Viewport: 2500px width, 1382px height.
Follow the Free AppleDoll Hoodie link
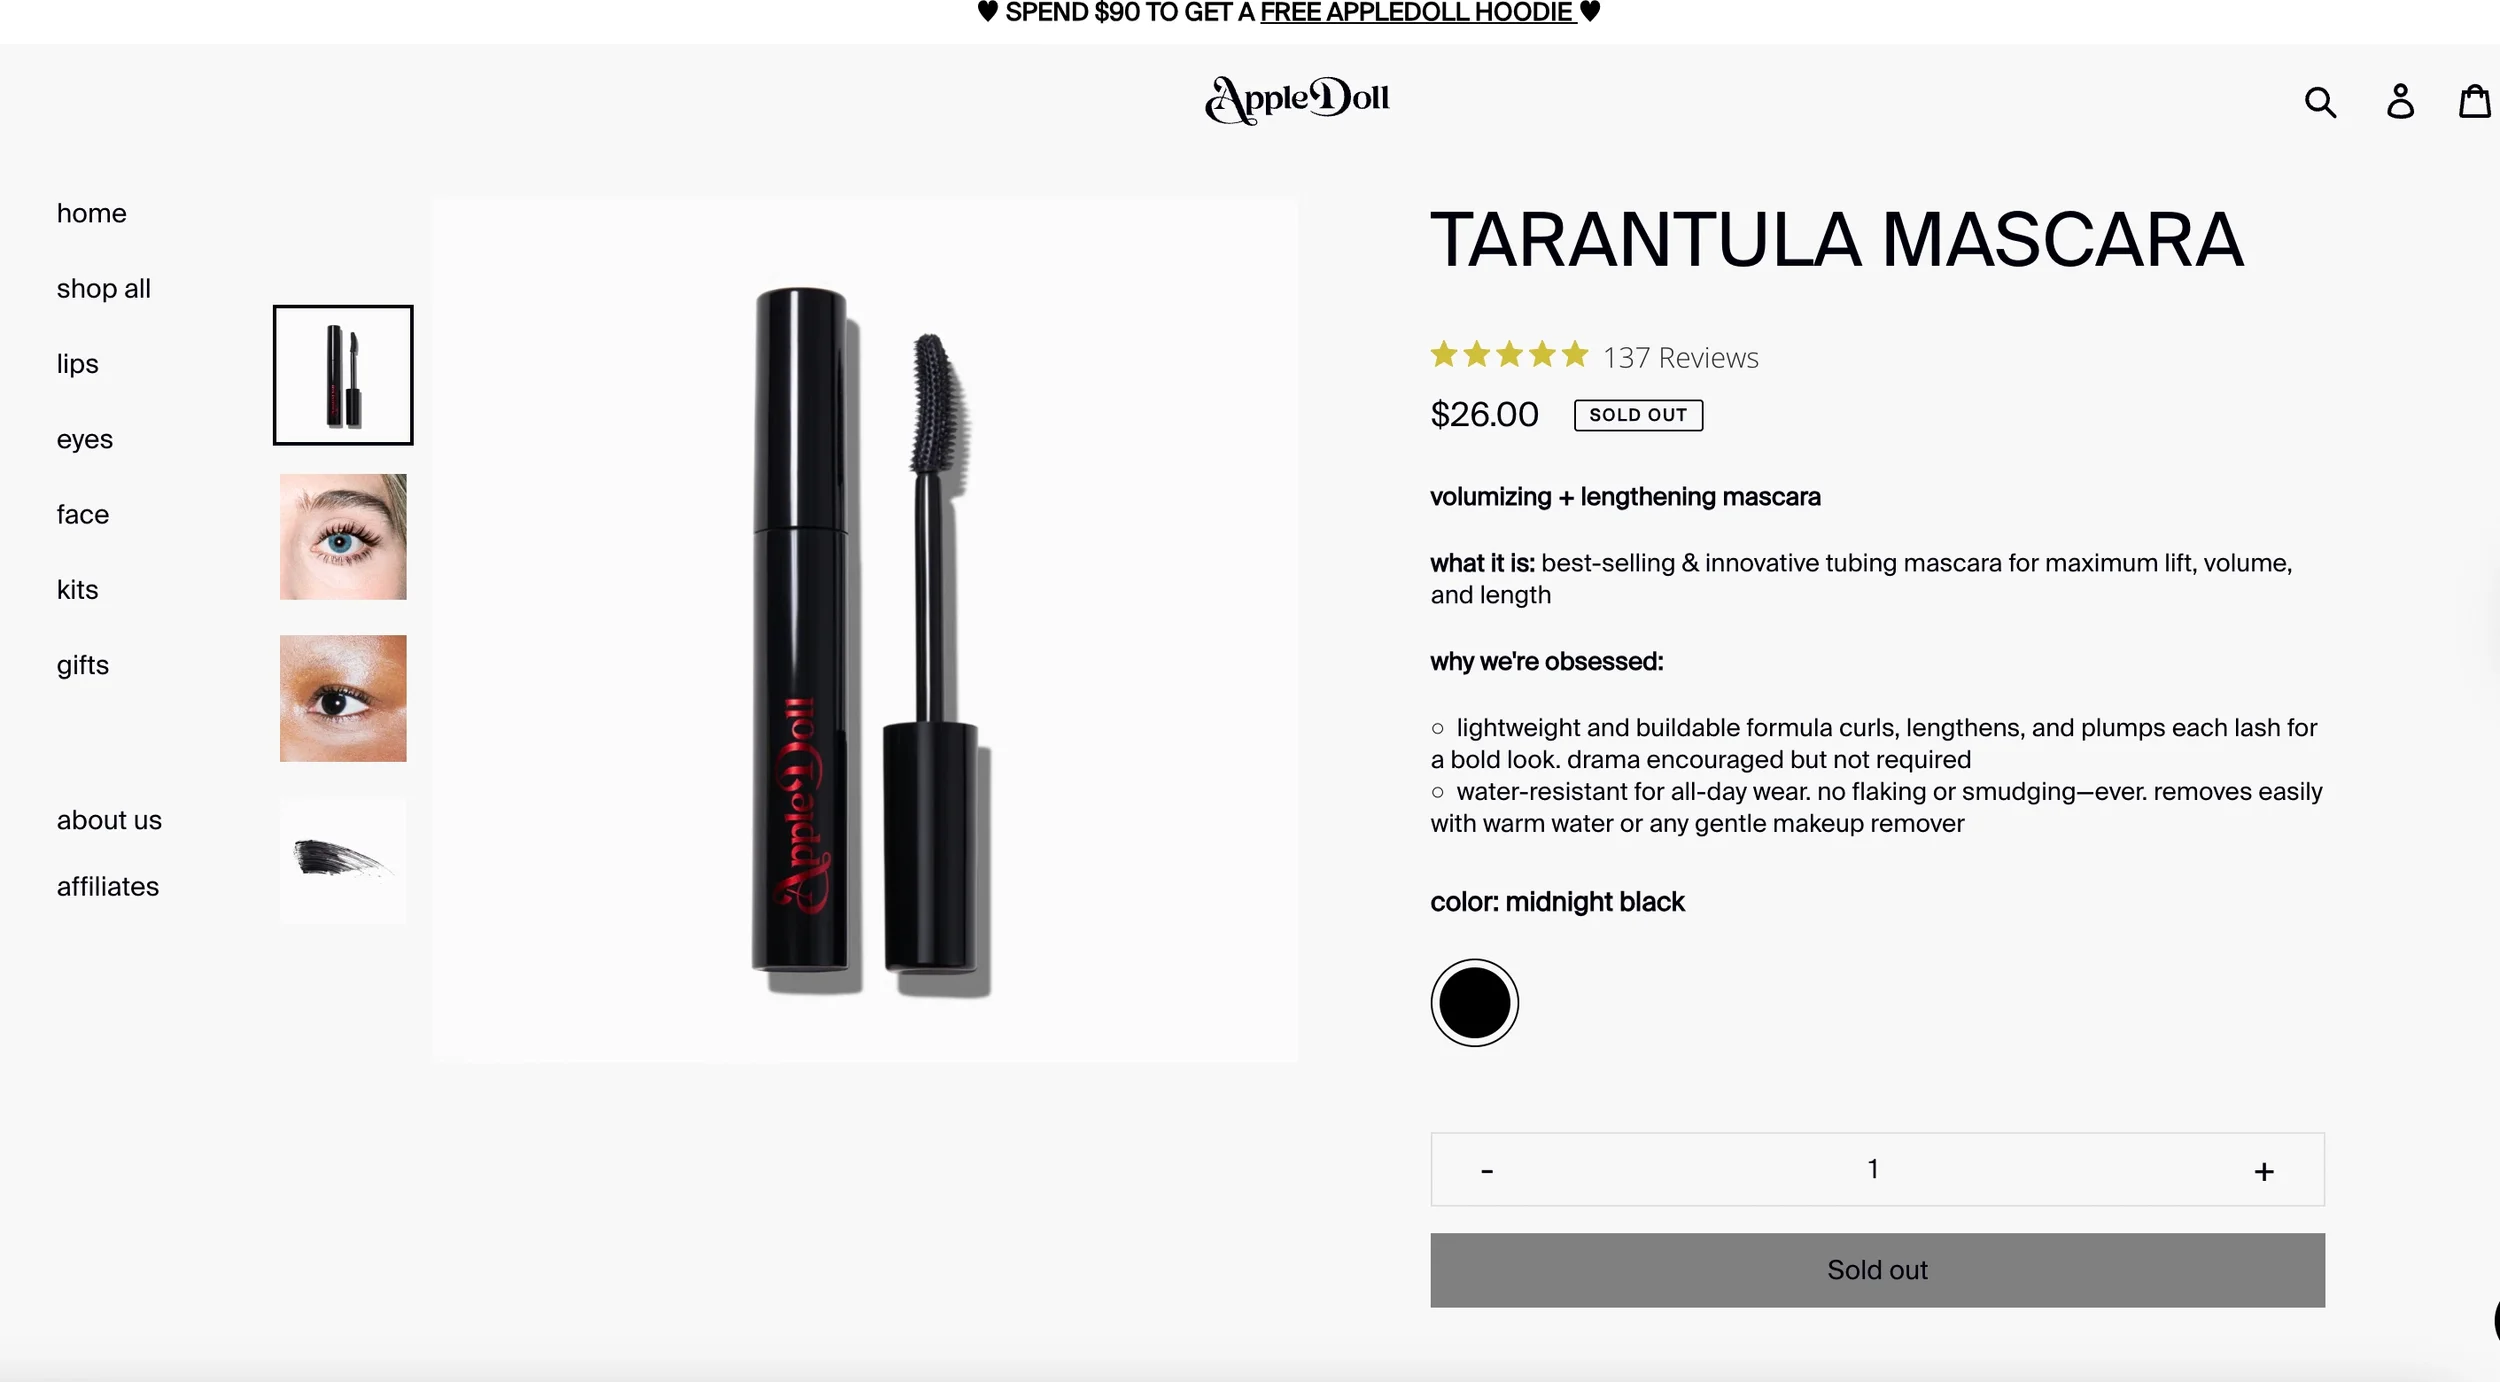click(1418, 13)
